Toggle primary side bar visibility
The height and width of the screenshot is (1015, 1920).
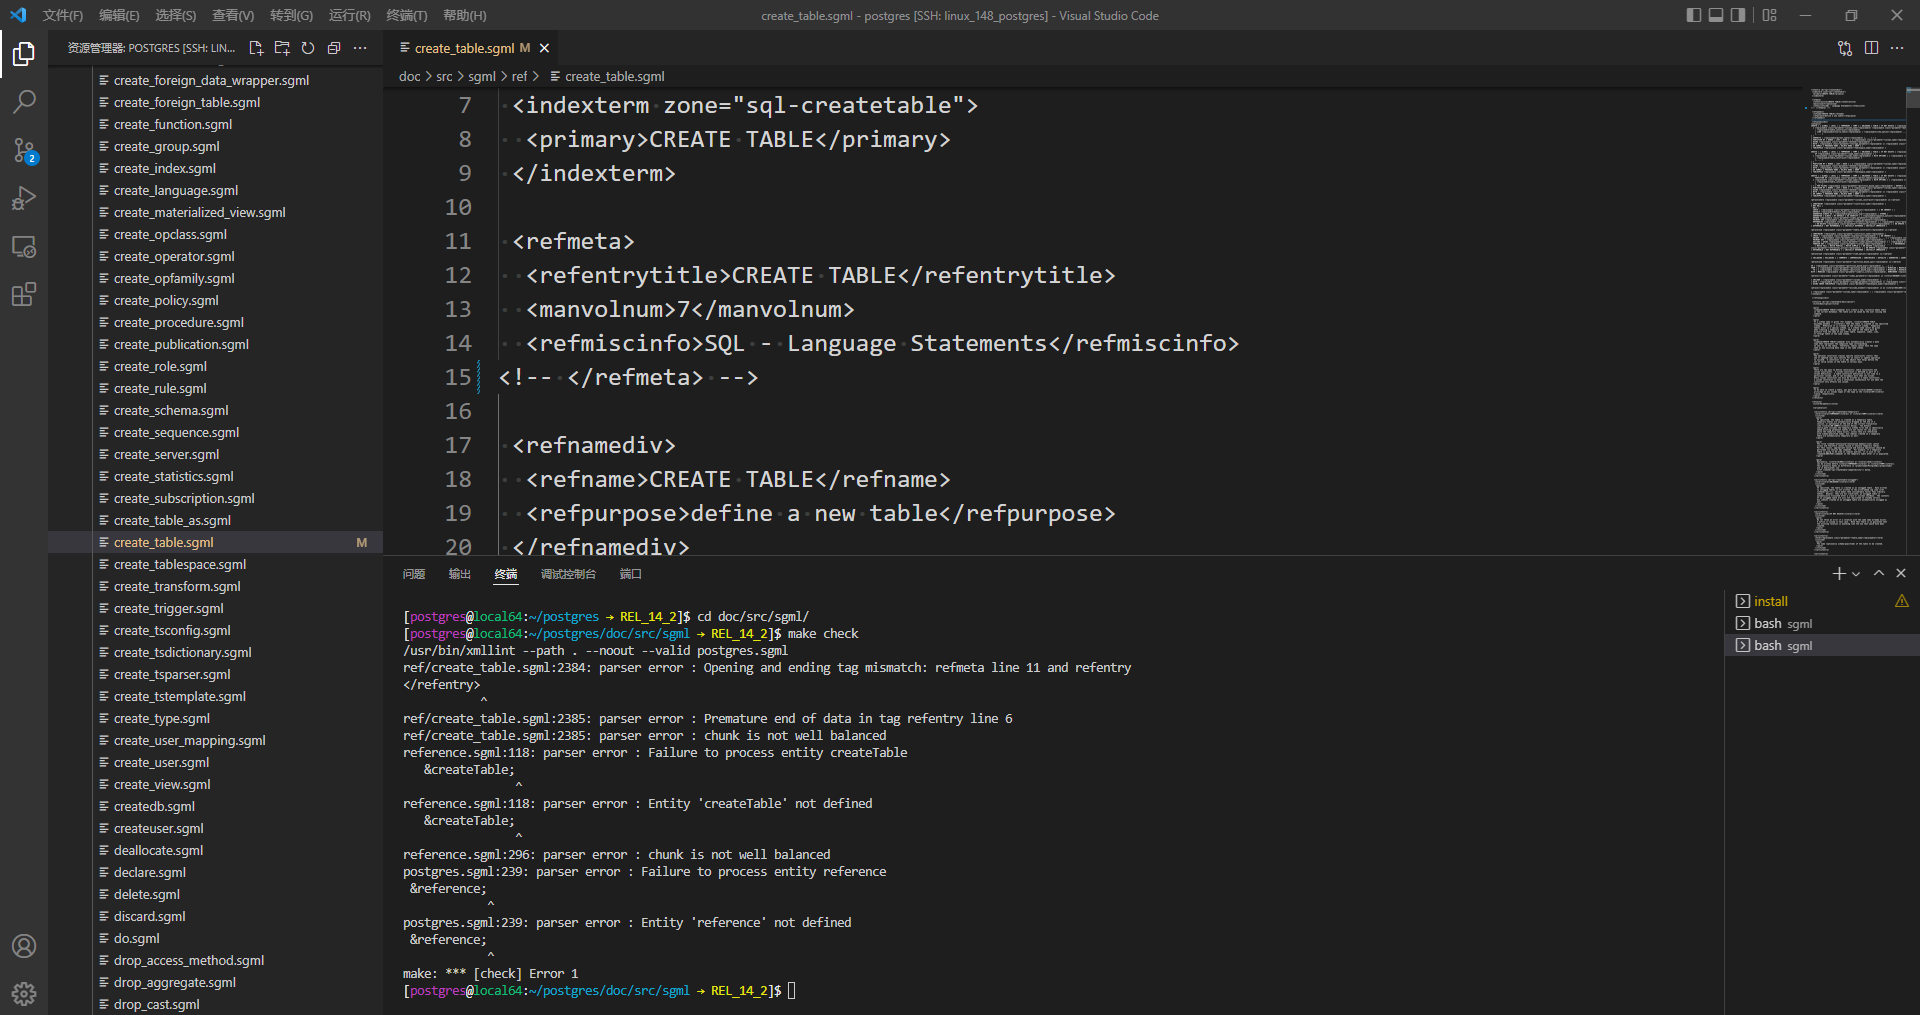tap(1693, 15)
